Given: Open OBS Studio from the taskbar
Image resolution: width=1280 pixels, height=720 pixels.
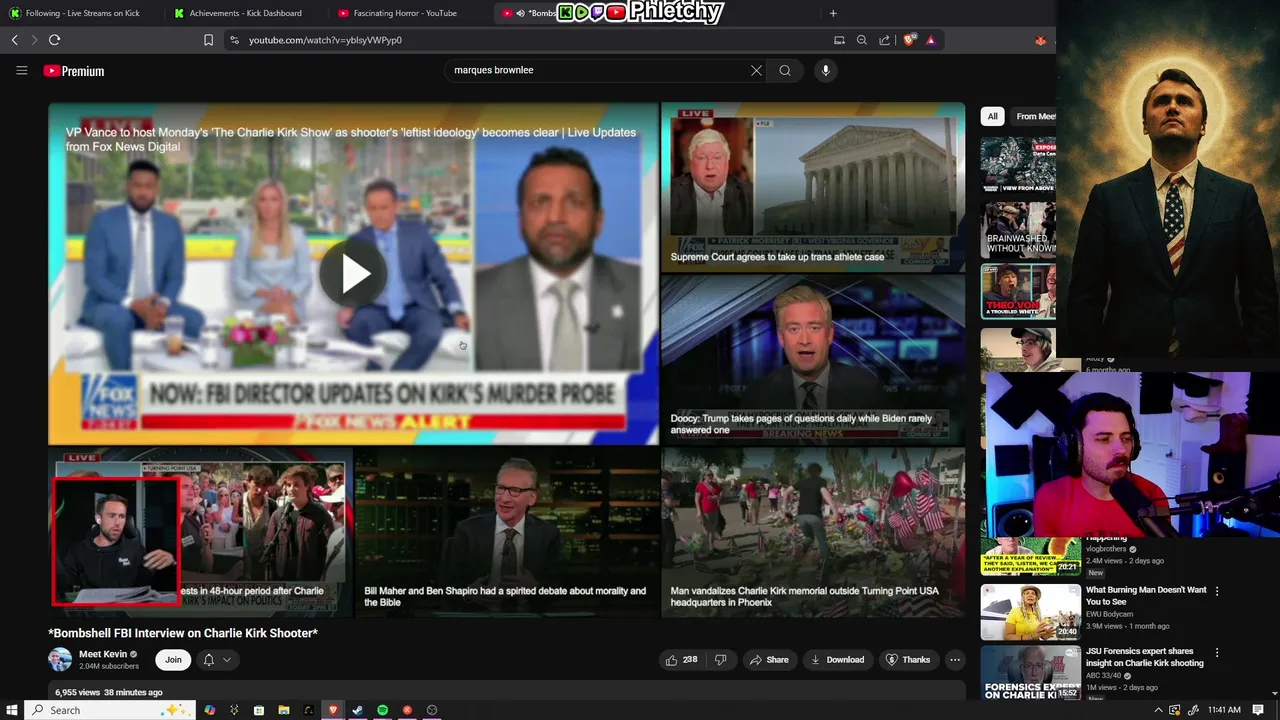Looking at the screenshot, I should pyautogui.click(x=432, y=710).
